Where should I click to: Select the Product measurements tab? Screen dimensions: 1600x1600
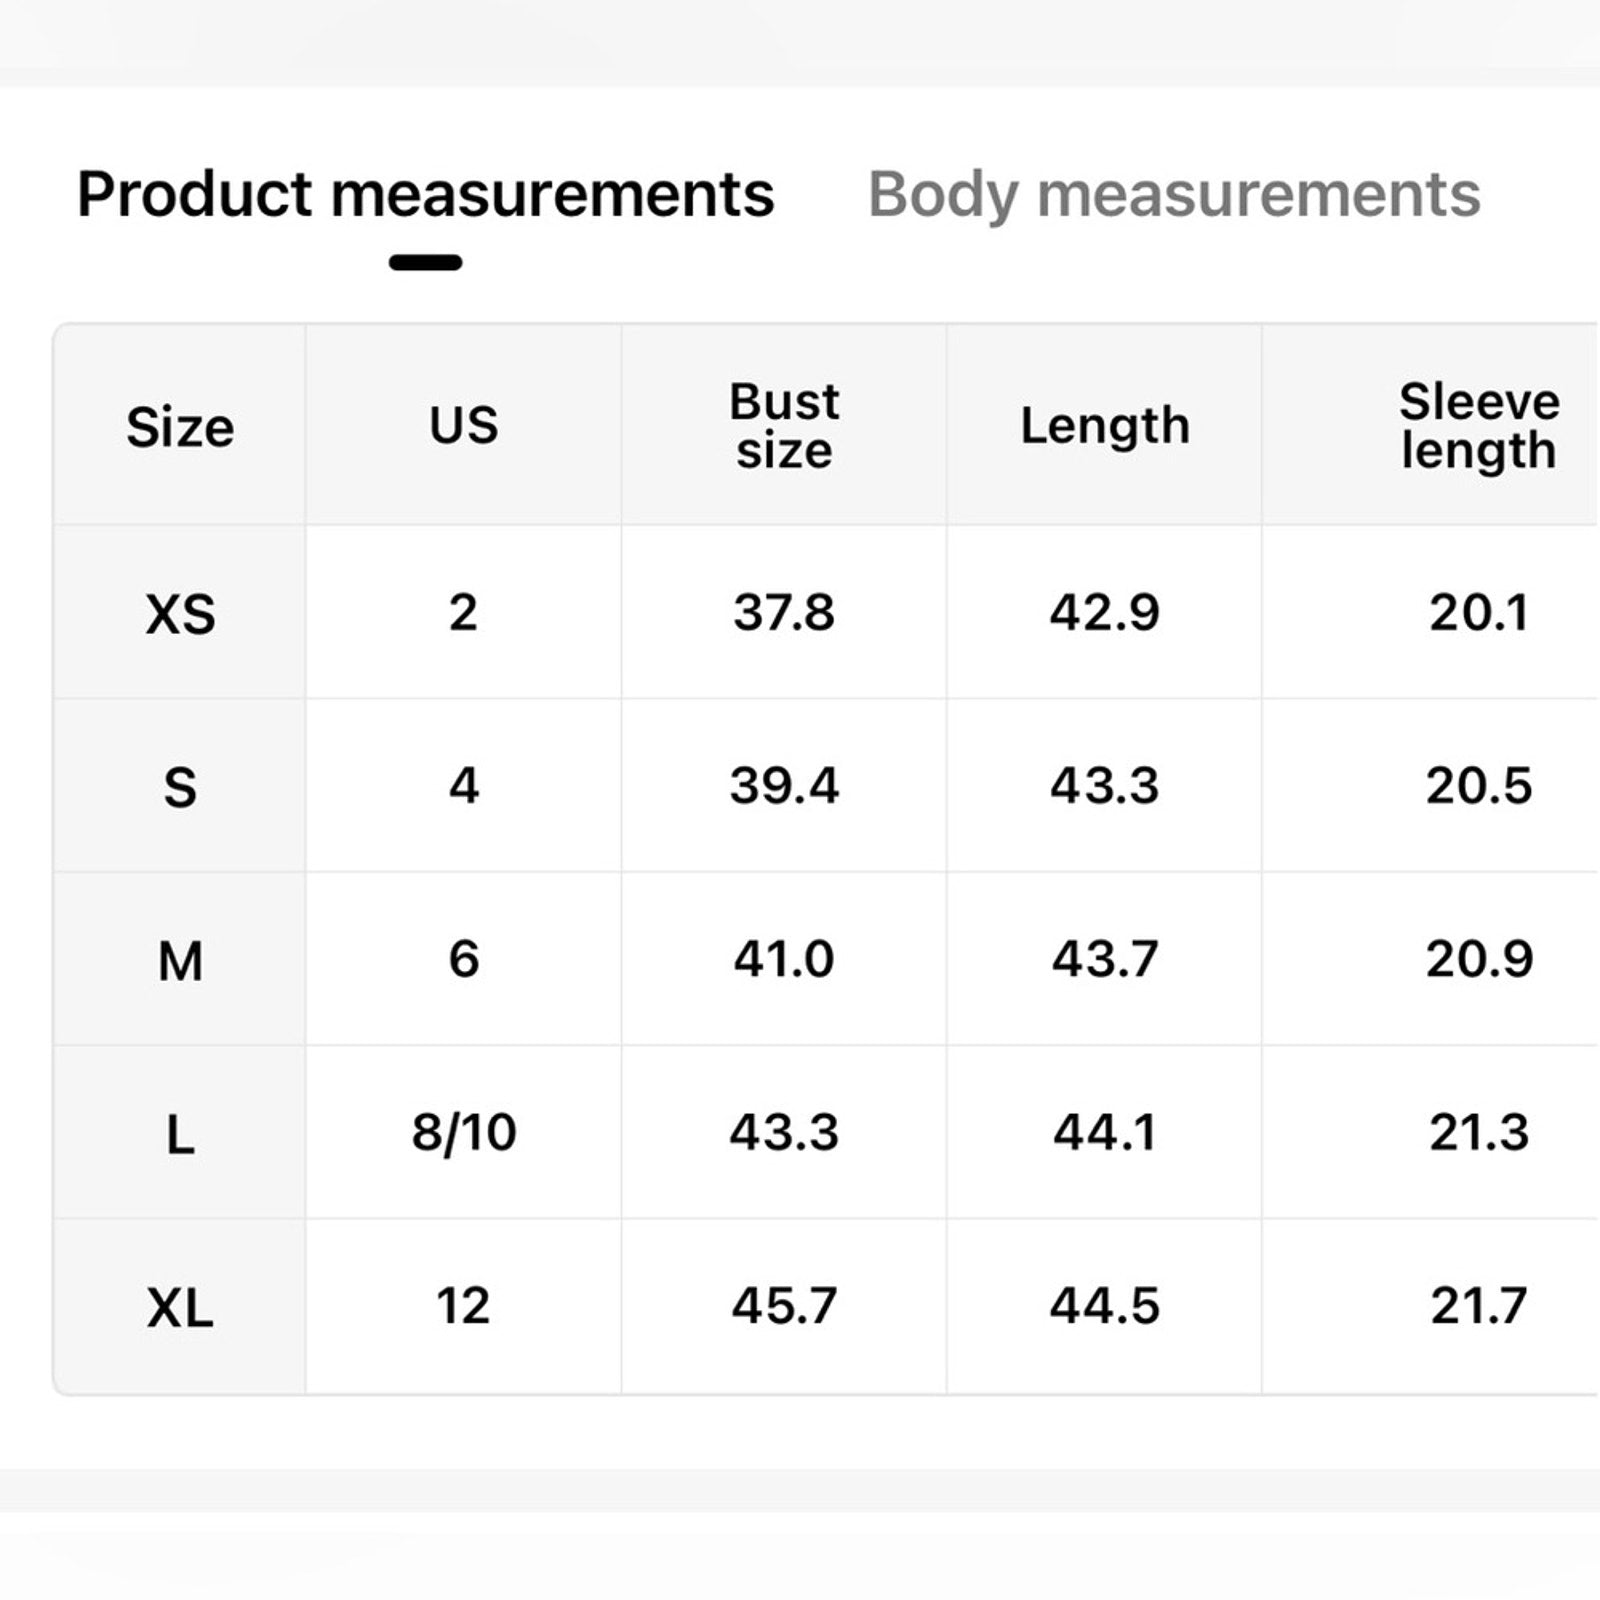tap(427, 195)
